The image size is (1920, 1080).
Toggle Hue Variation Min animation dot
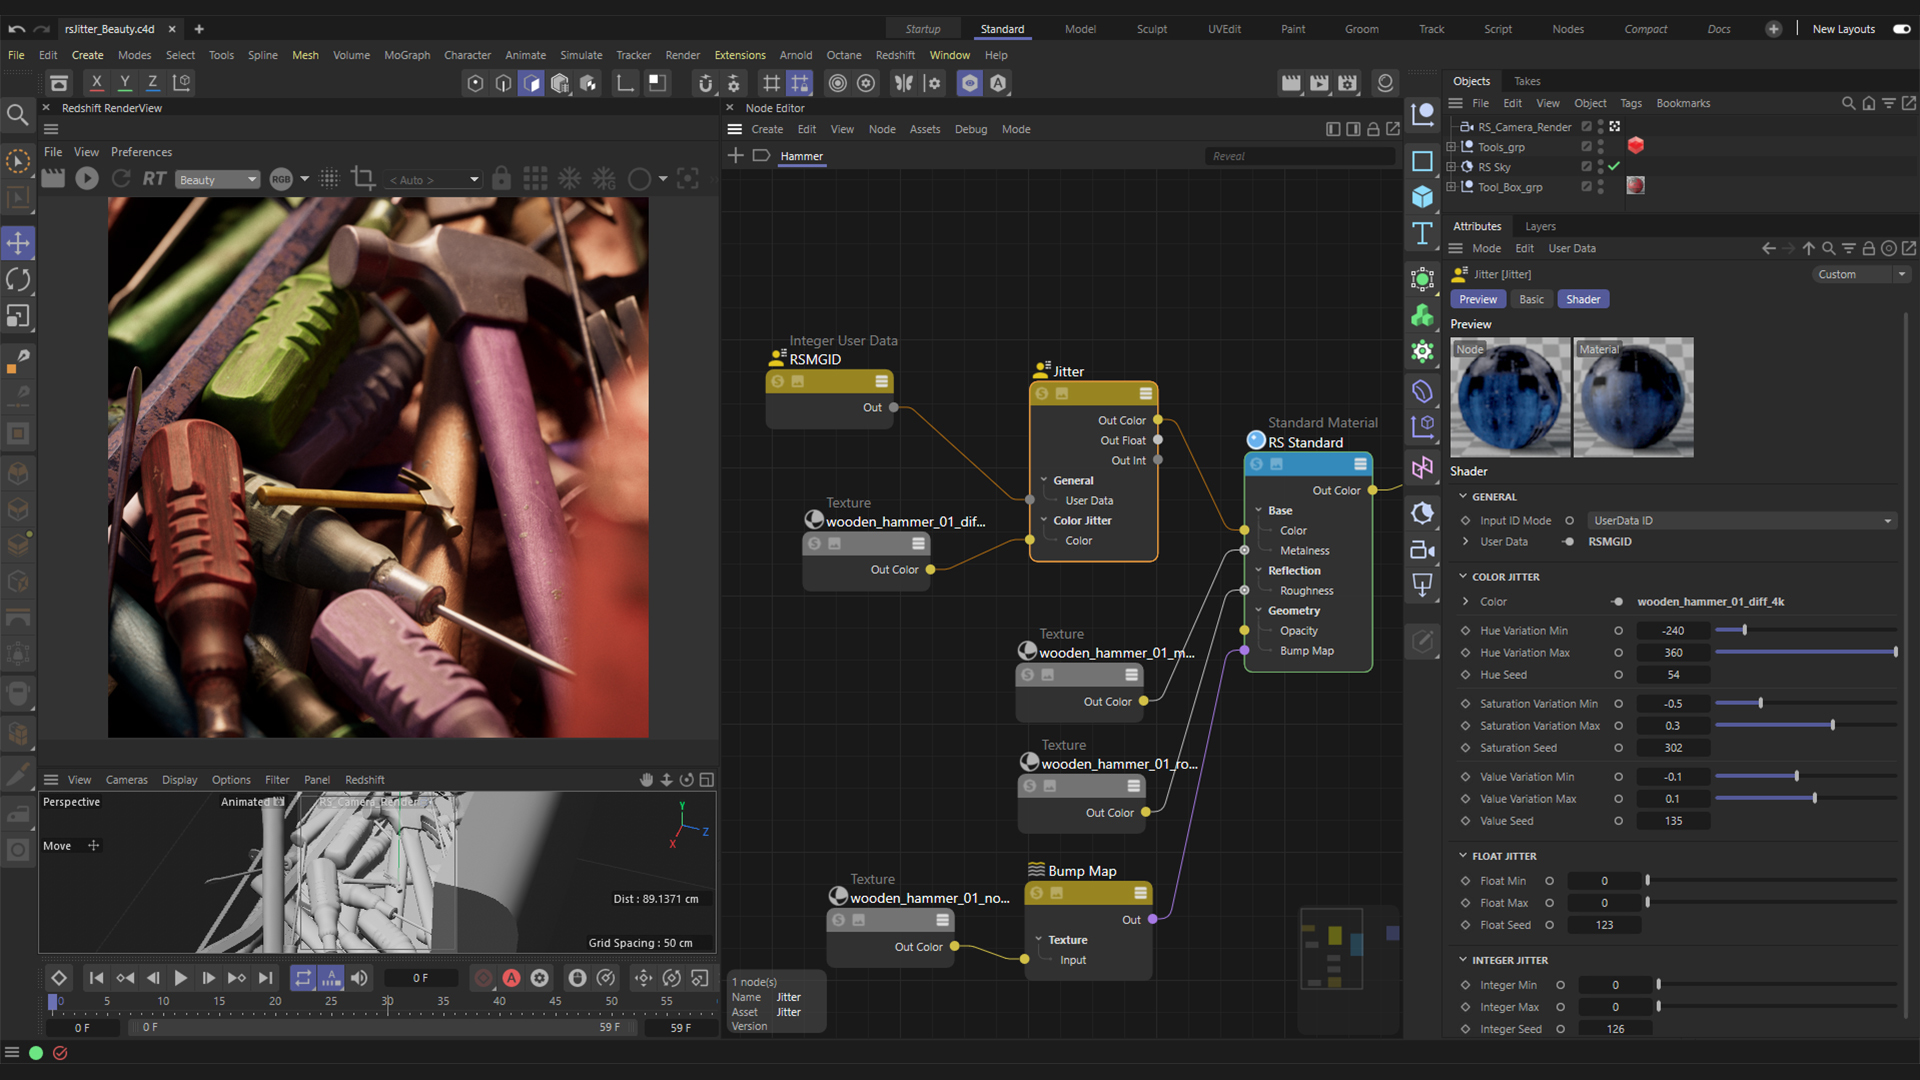coord(1618,631)
